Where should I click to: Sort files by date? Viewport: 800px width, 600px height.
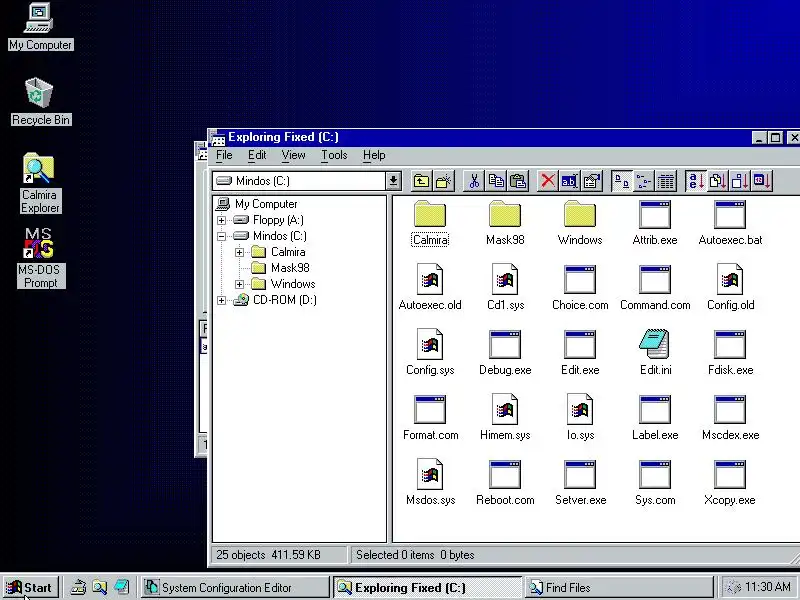(x=762, y=181)
